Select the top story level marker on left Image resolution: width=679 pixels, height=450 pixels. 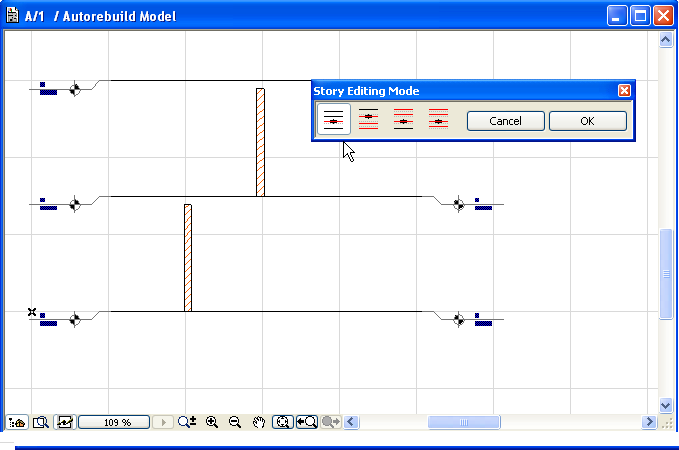(75, 89)
